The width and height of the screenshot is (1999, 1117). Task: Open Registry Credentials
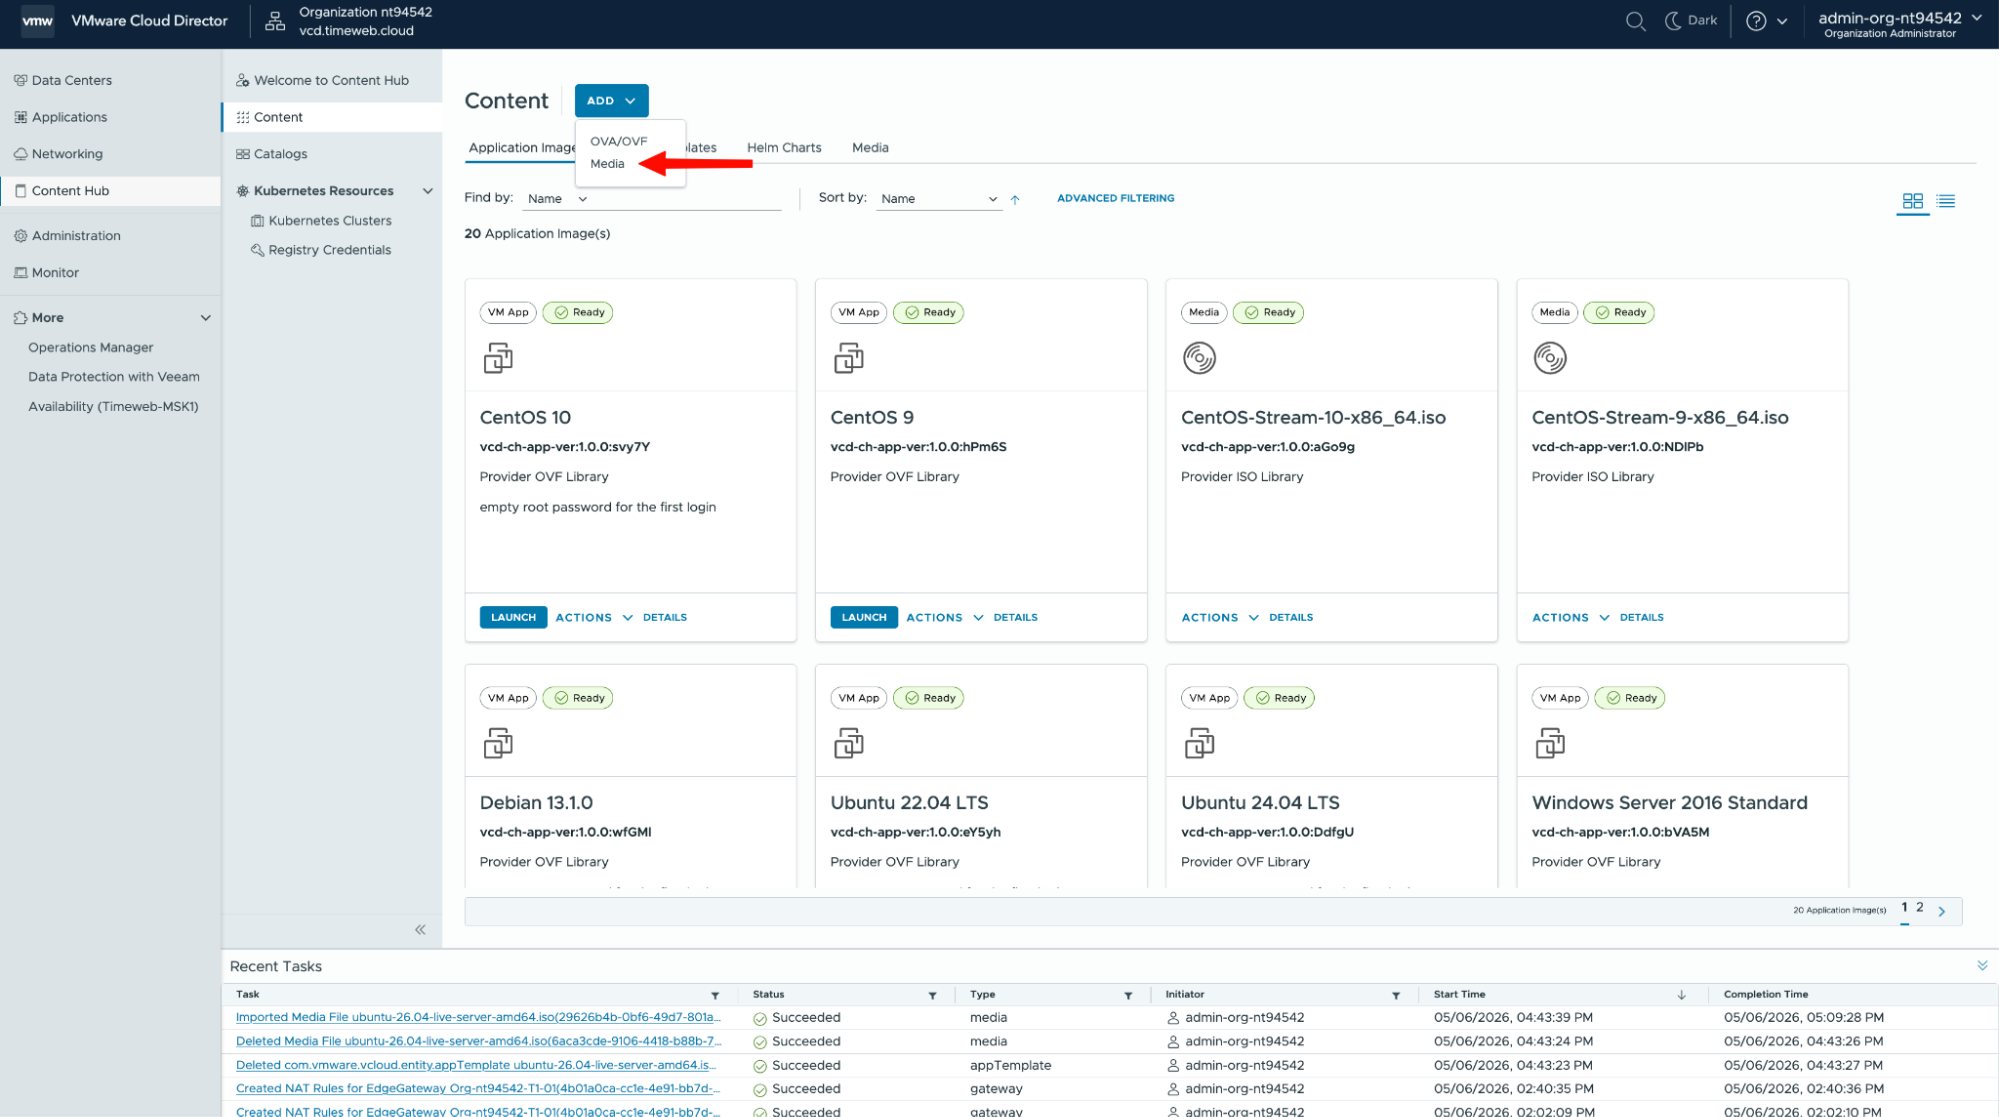pos(329,250)
